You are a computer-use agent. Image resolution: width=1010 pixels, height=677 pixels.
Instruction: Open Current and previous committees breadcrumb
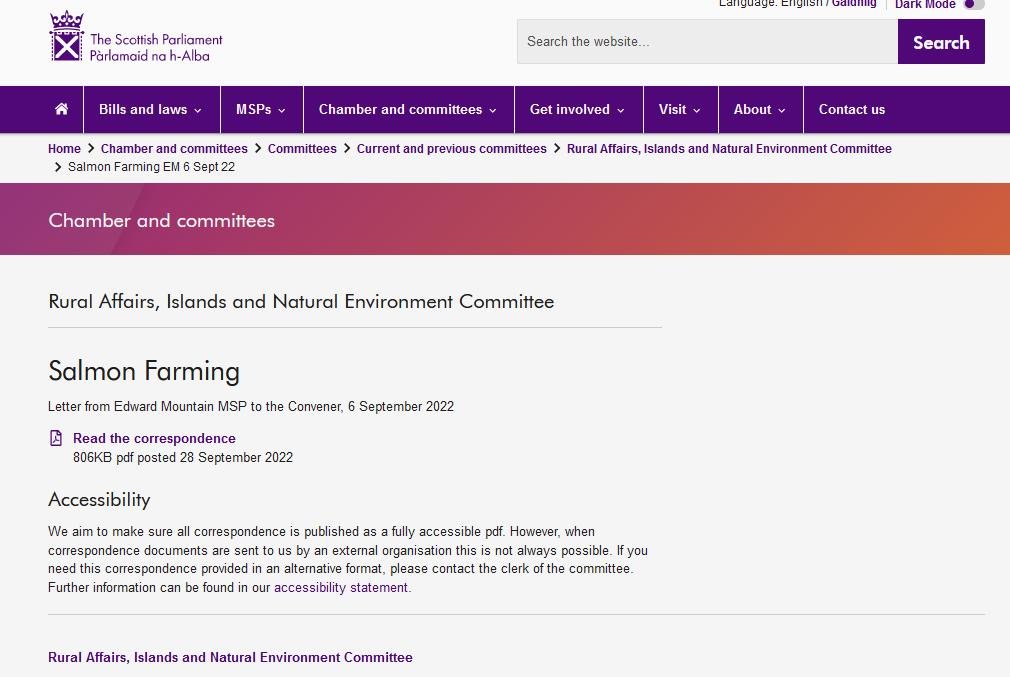coord(451,148)
